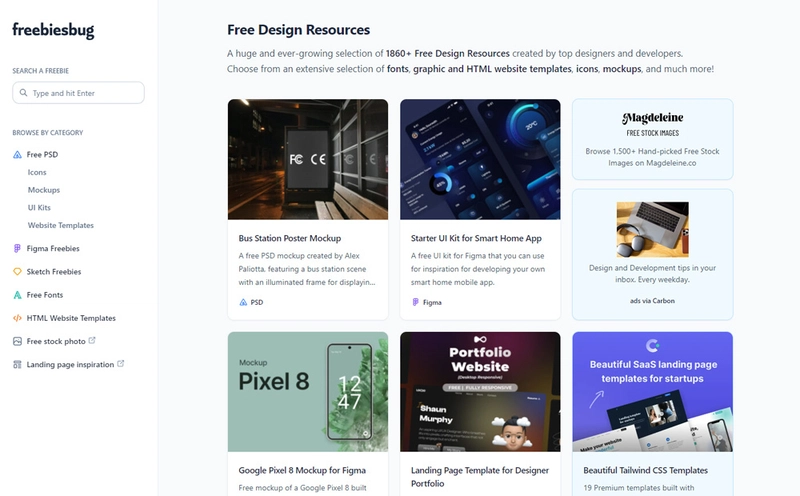Click external link icon beside Free stock photo
Screen dimensions: 800x496
pyautogui.click(x=92, y=340)
